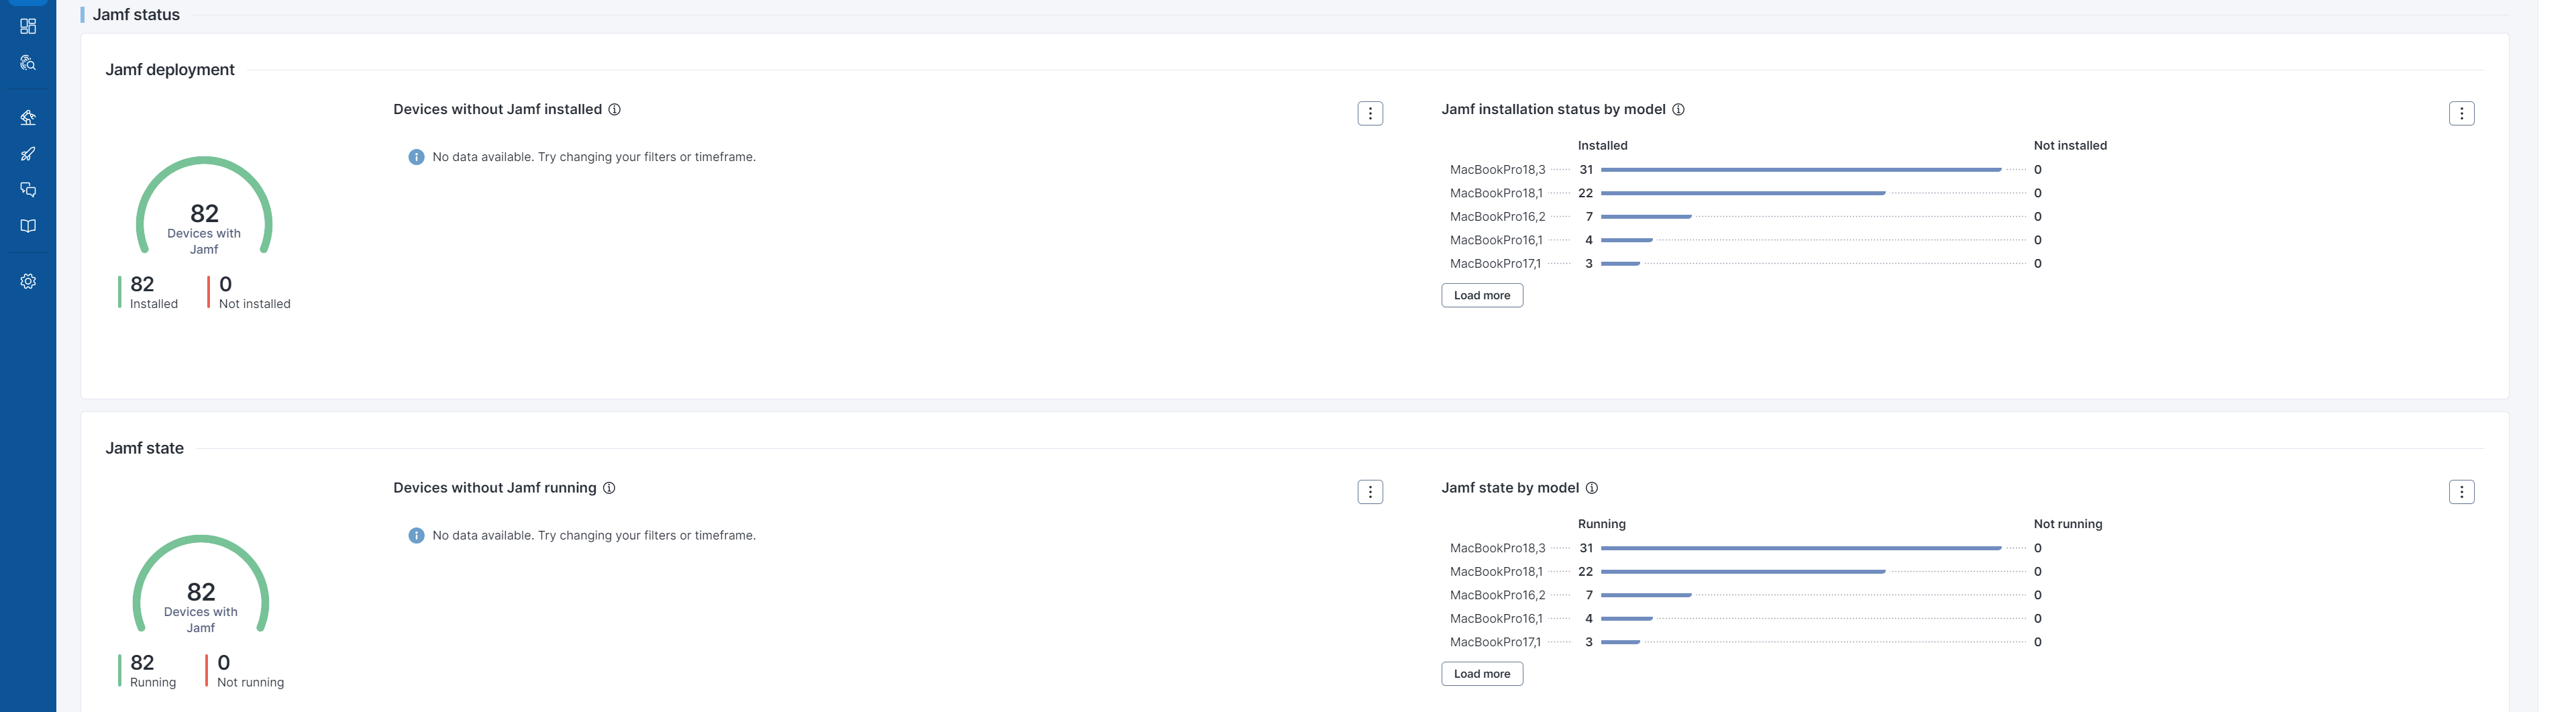Click info icon beside Devices without Jamf running
The width and height of the screenshot is (2576, 712).
(609, 488)
